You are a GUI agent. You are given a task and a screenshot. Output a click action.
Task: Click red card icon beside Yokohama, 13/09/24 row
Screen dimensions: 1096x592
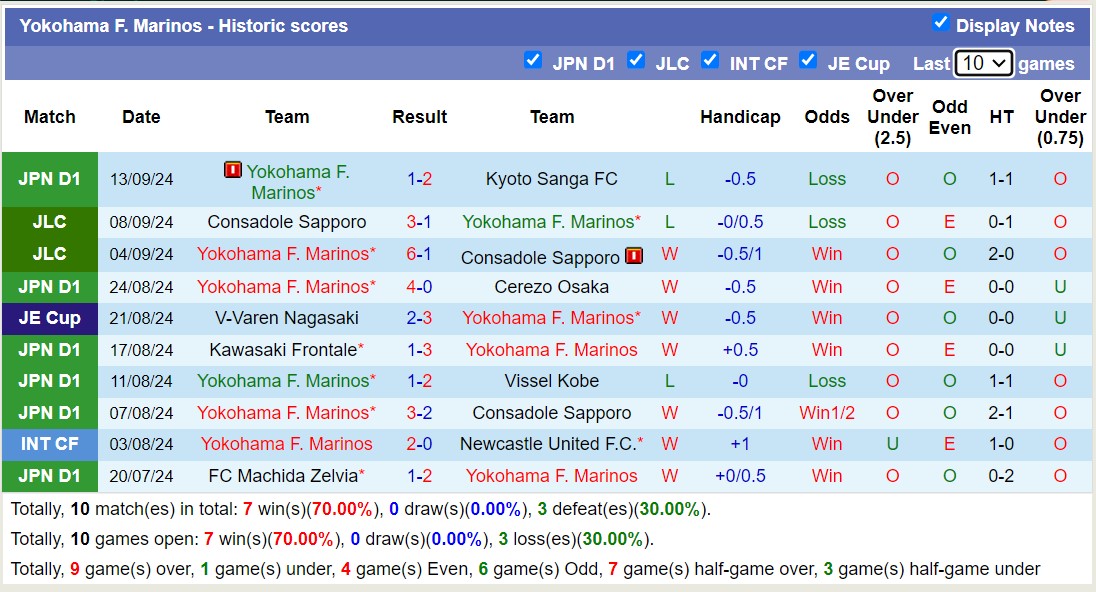coord(233,171)
